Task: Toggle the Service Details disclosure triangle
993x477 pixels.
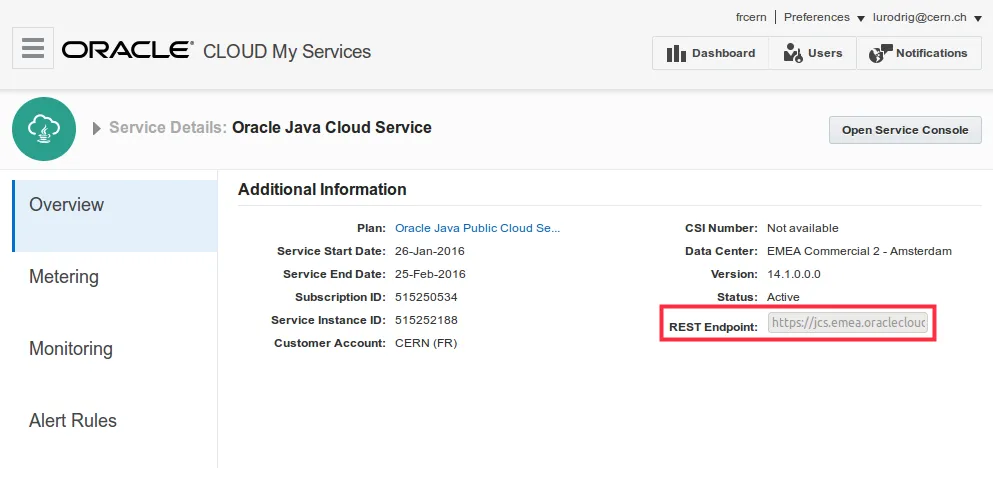Action: point(97,129)
